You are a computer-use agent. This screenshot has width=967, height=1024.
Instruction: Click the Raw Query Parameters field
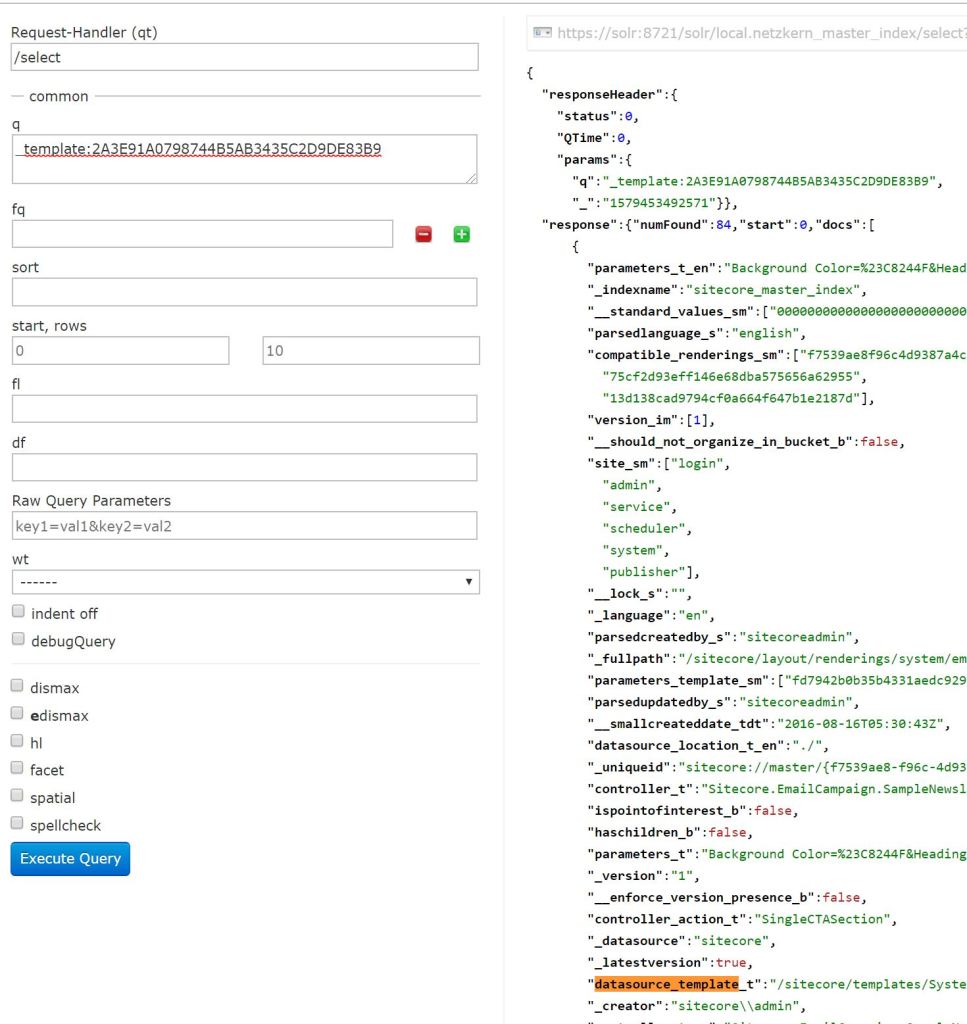(x=245, y=525)
